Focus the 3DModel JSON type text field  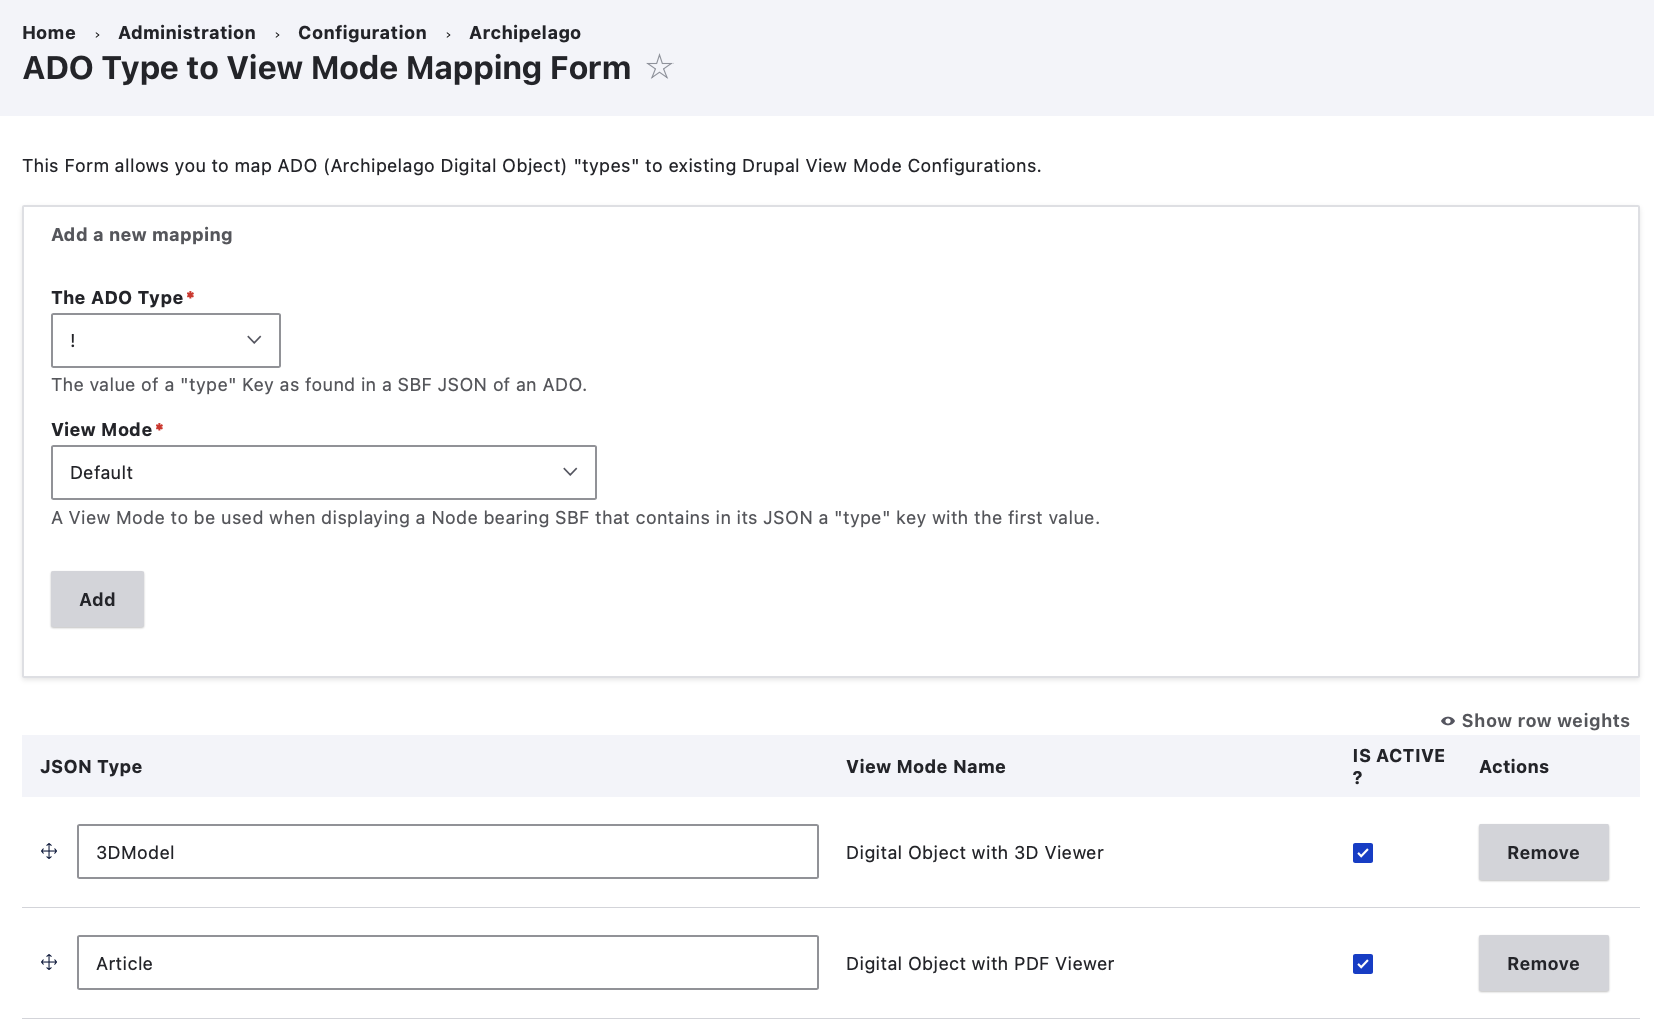click(x=447, y=852)
